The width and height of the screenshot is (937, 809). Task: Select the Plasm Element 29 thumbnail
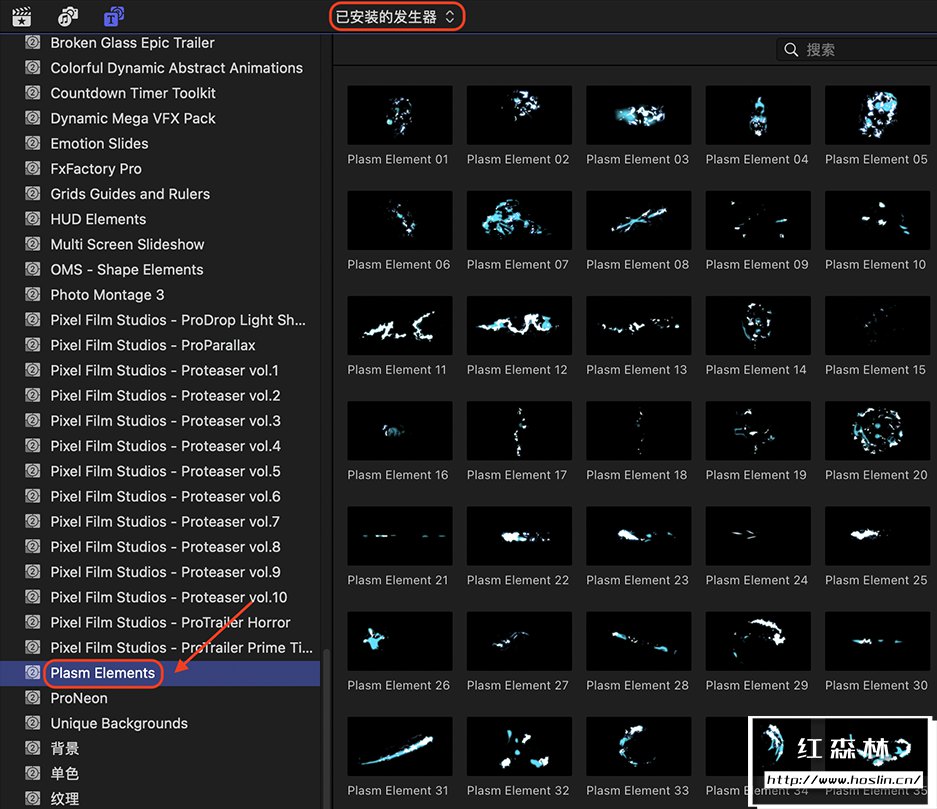pos(758,641)
